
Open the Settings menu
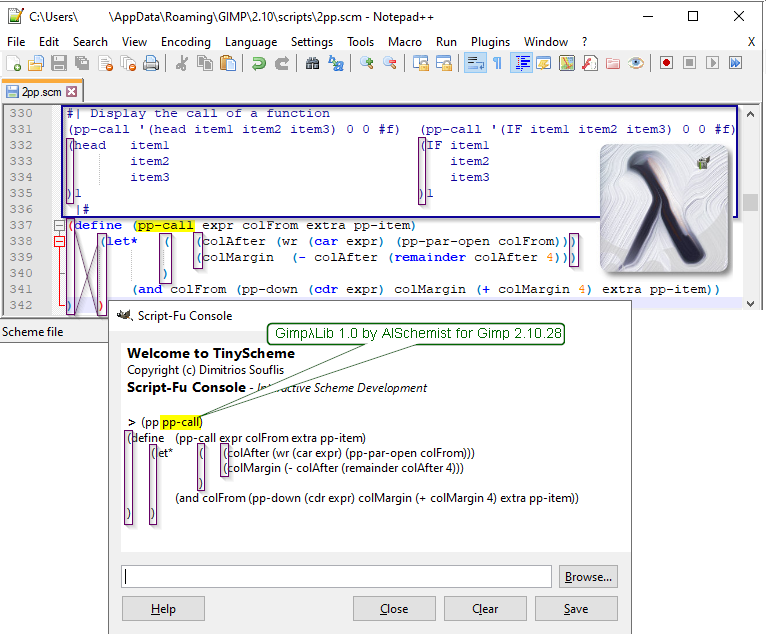click(x=312, y=42)
